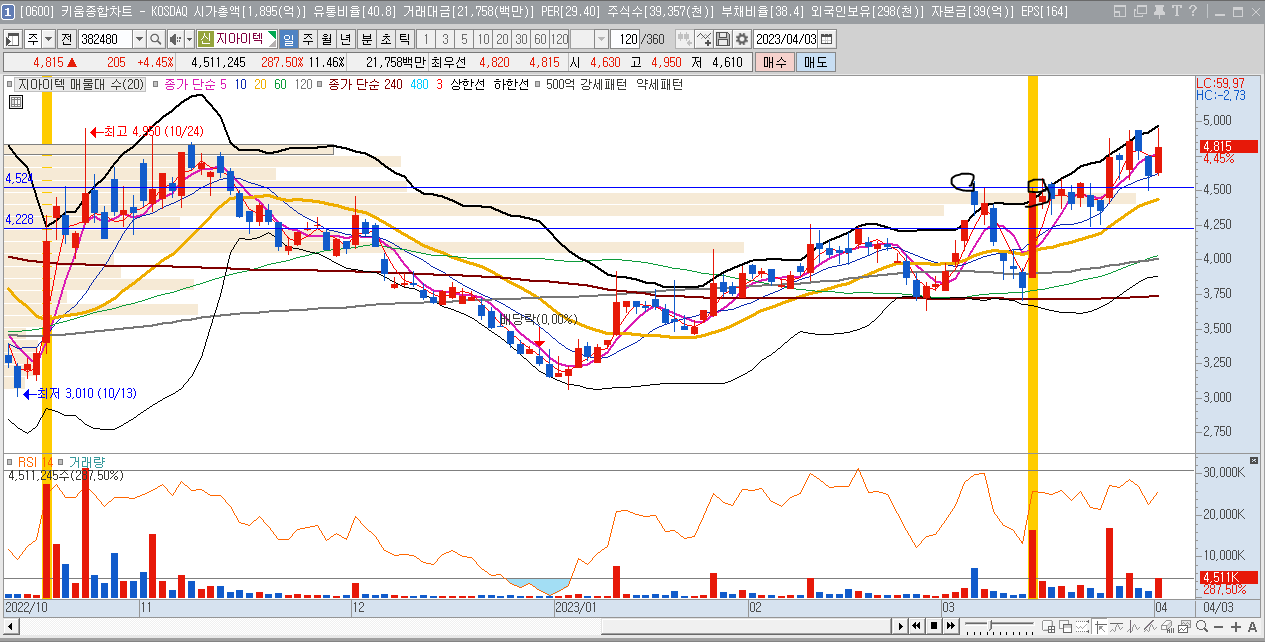The image size is (1265, 642).
Task: Click the 매도 (sell) button
Action: click(x=815, y=62)
